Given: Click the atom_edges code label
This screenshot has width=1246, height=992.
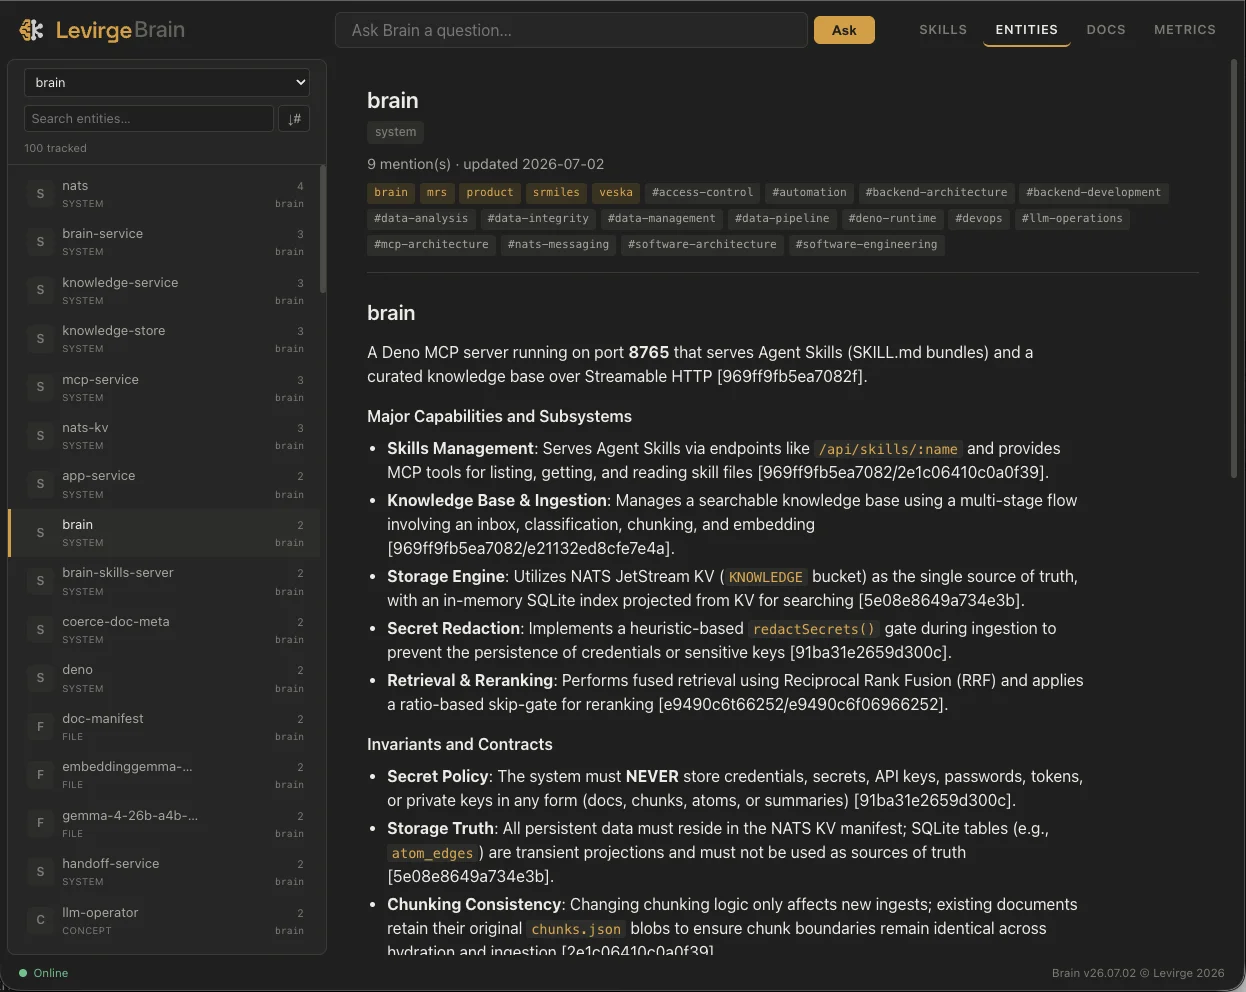Looking at the screenshot, I should click(x=432, y=853).
